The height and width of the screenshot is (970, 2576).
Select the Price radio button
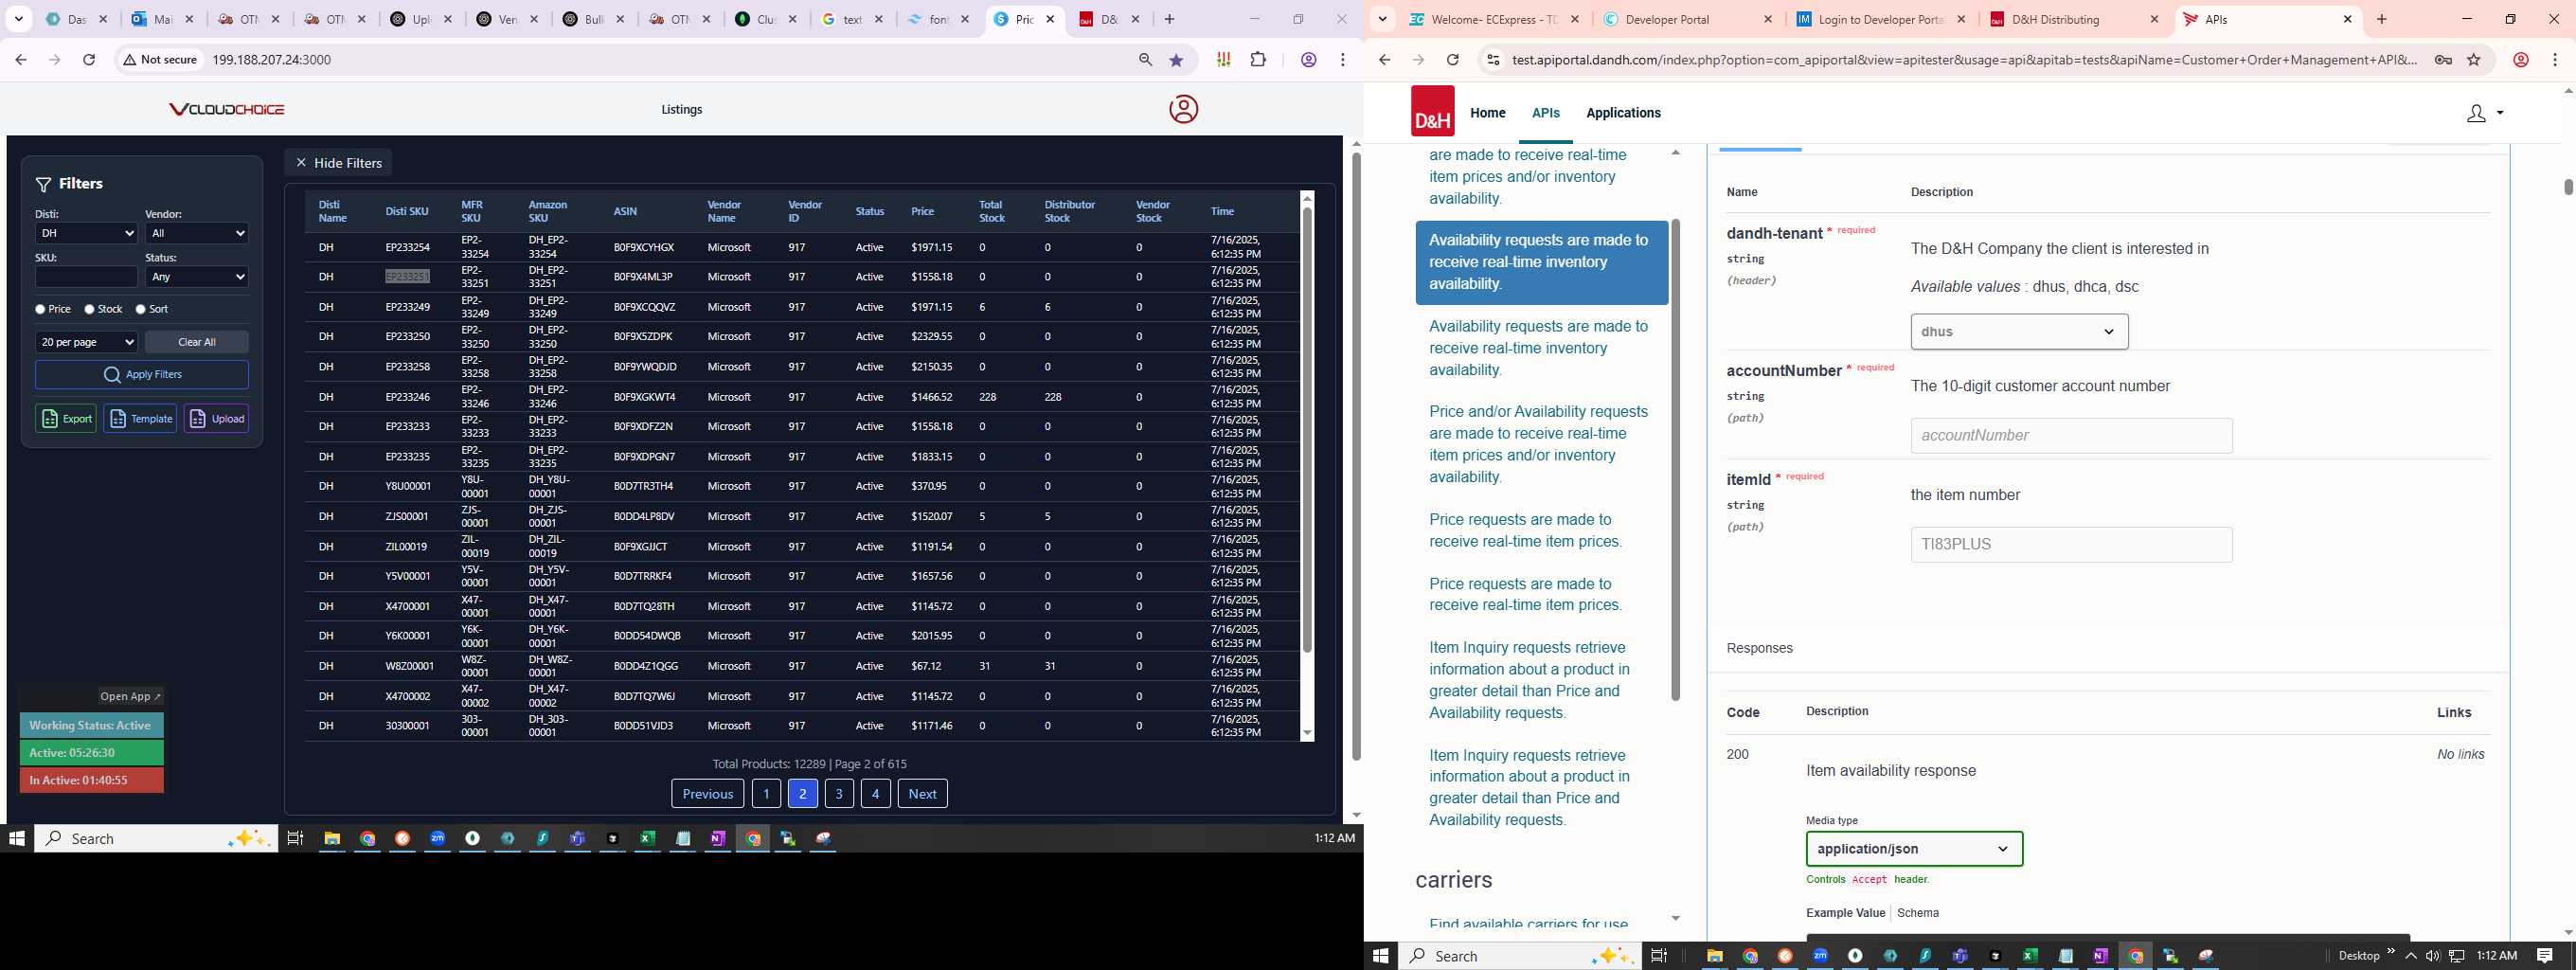(40, 310)
